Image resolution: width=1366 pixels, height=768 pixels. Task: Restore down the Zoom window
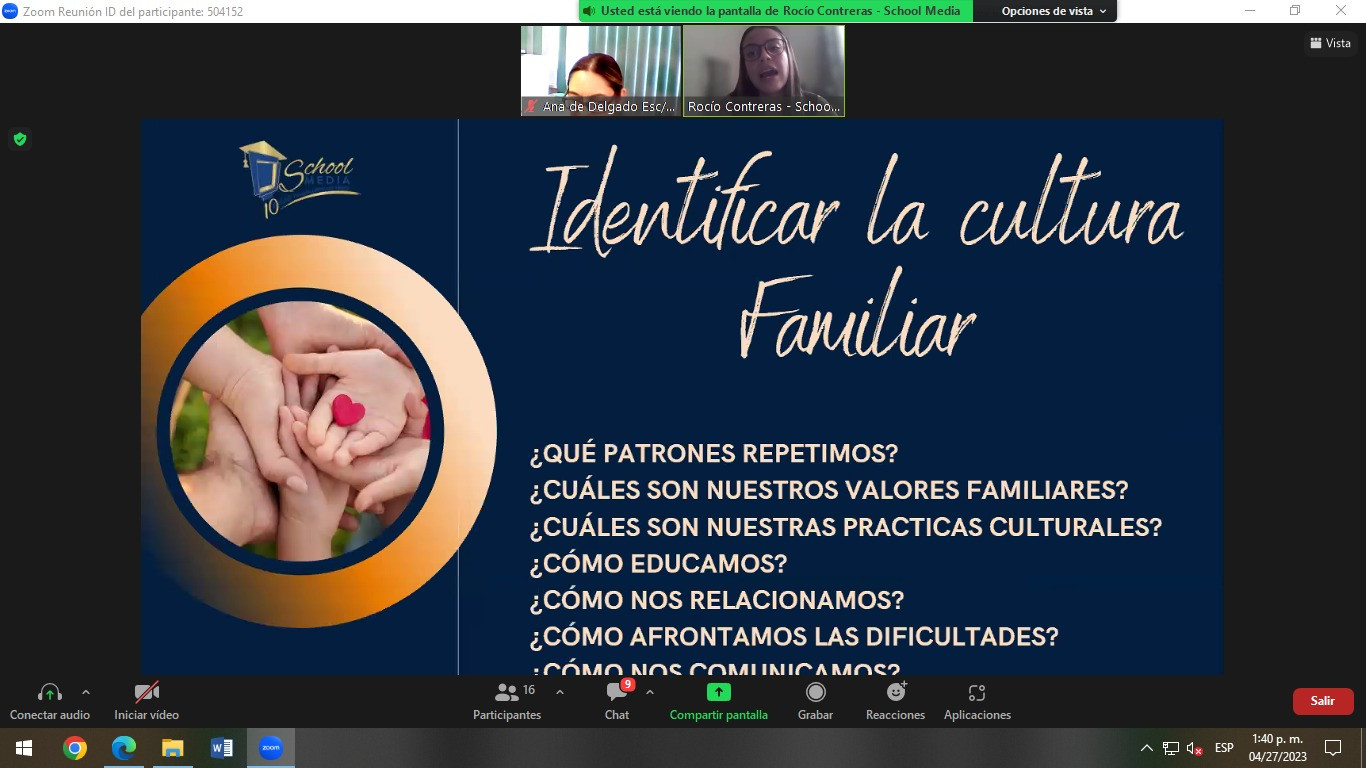tap(1295, 11)
